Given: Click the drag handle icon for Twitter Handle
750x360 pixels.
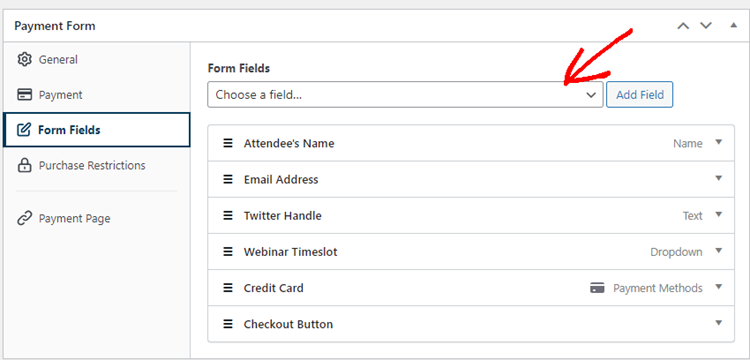Looking at the screenshot, I should [228, 215].
